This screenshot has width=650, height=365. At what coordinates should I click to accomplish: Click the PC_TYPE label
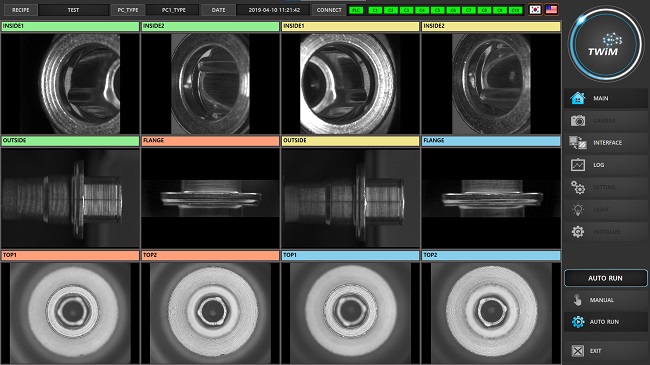[128, 10]
